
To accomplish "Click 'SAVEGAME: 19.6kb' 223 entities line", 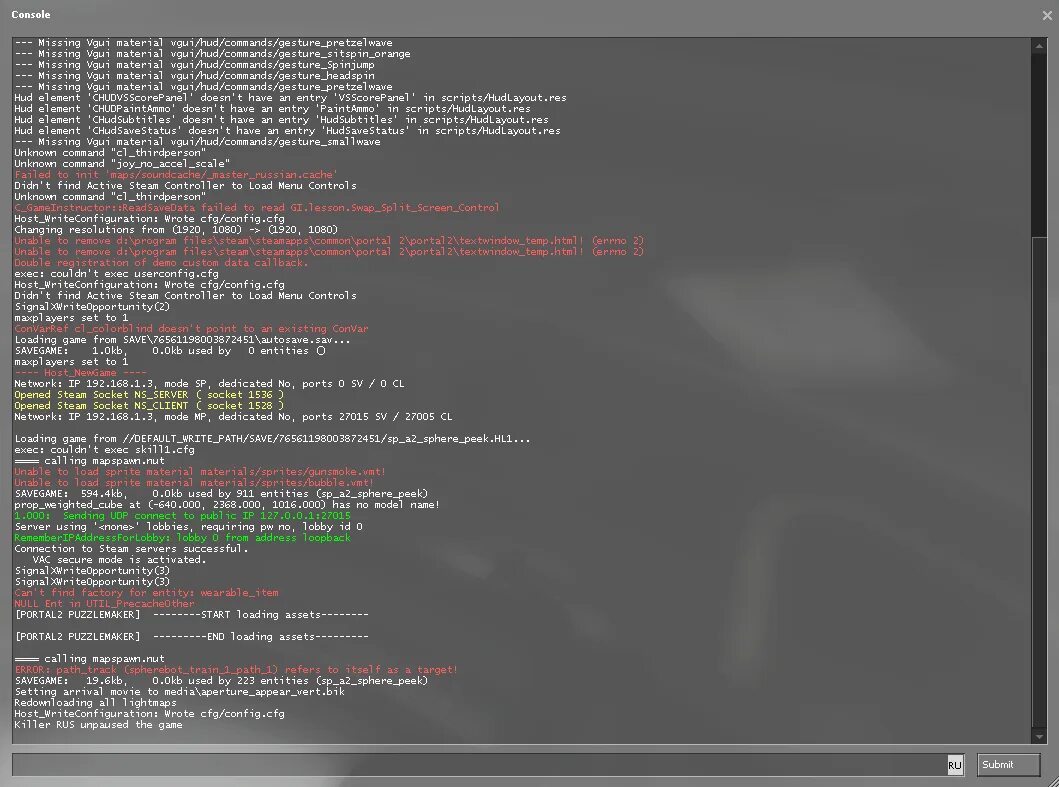I will pos(221,680).
